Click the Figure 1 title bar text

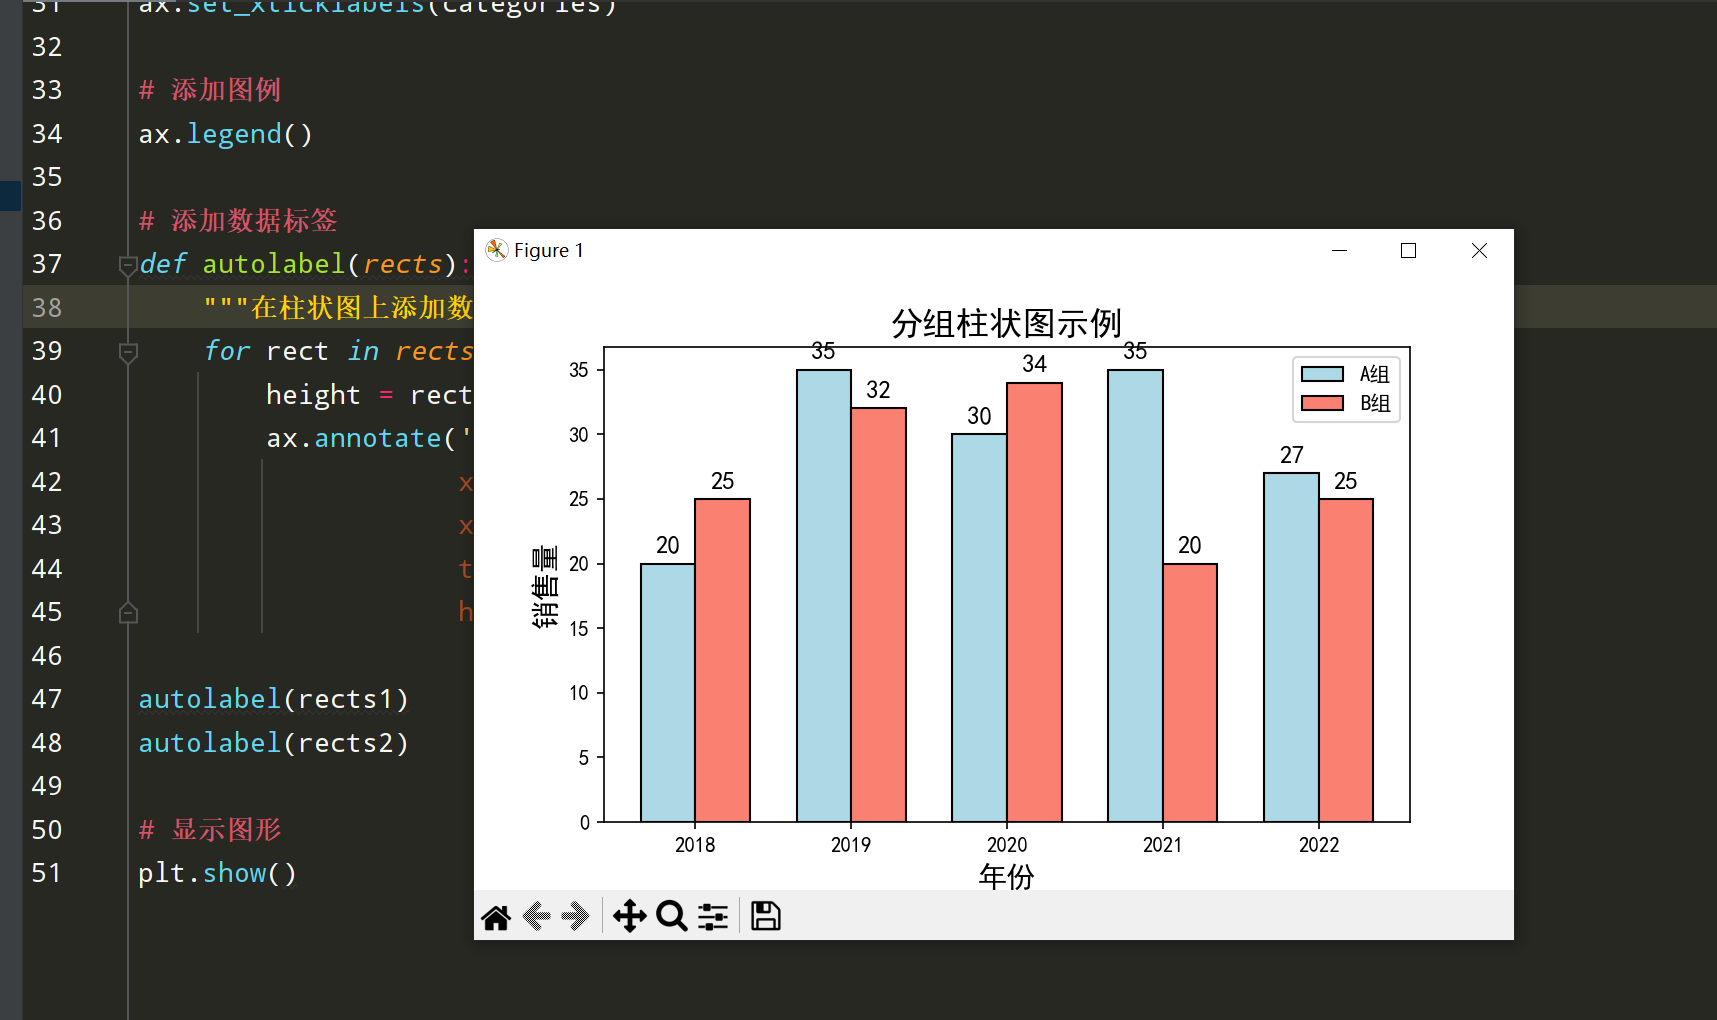(548, 250)
